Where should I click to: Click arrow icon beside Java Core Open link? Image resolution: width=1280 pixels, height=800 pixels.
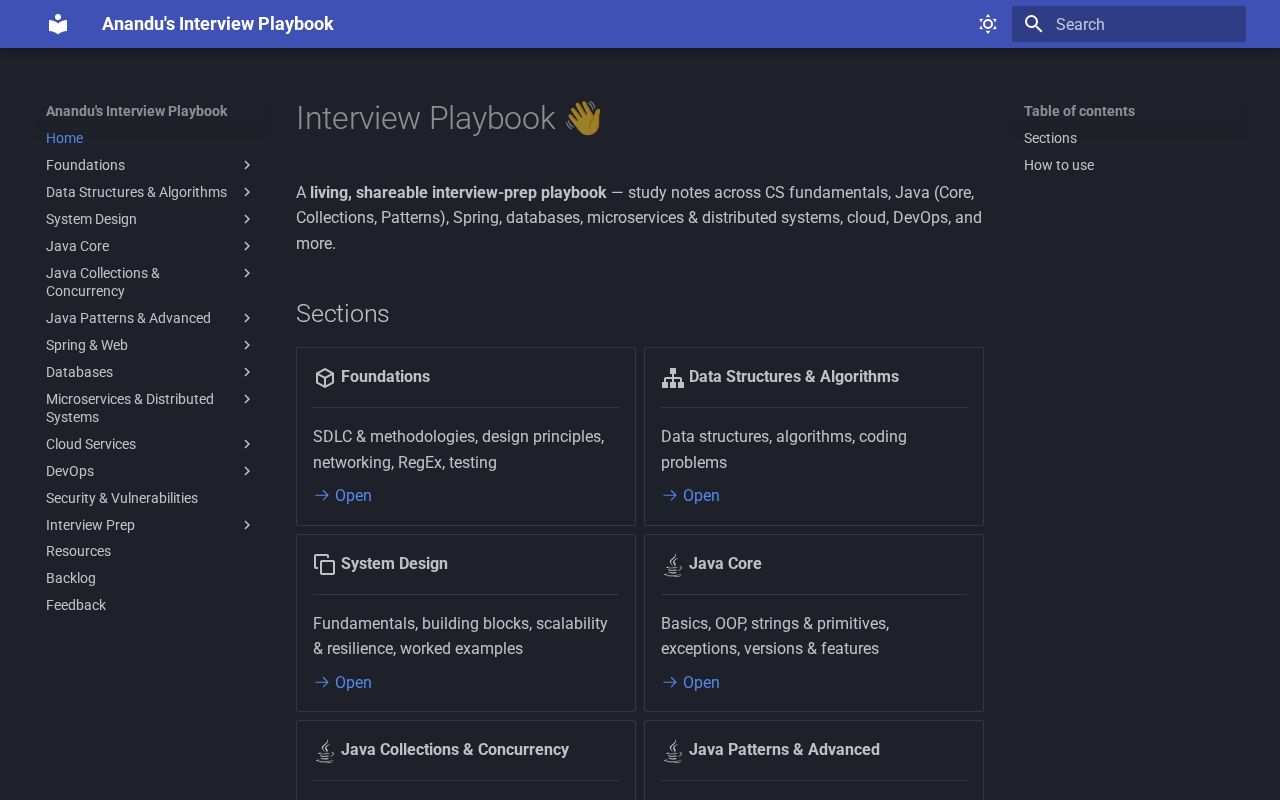coord(670,682)
